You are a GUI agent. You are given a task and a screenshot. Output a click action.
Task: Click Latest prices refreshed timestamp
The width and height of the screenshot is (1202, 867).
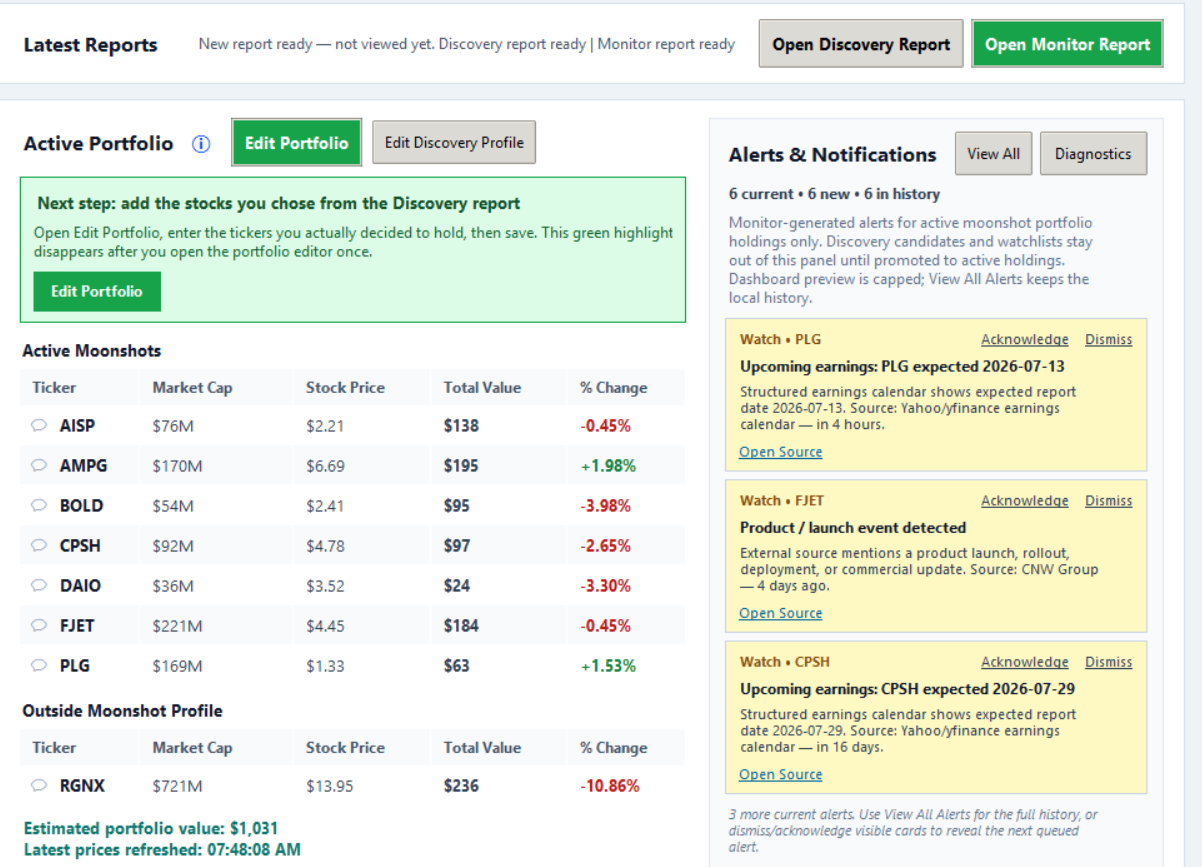[162, 850]
